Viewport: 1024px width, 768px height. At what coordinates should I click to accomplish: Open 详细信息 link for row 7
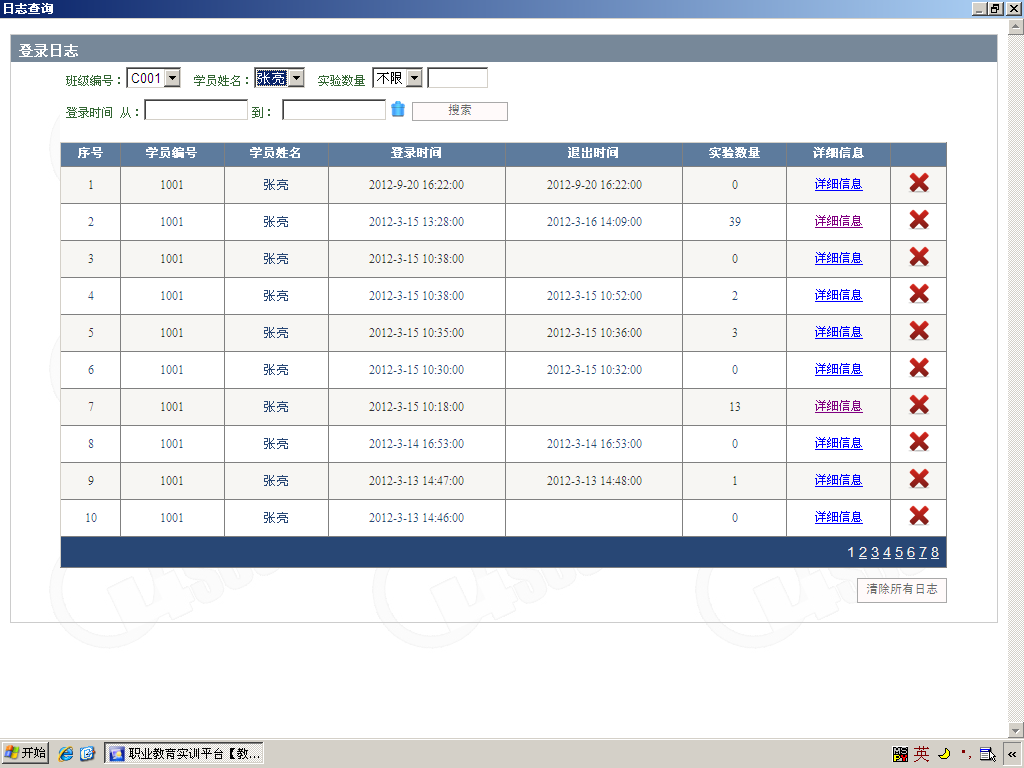point(839,406)
